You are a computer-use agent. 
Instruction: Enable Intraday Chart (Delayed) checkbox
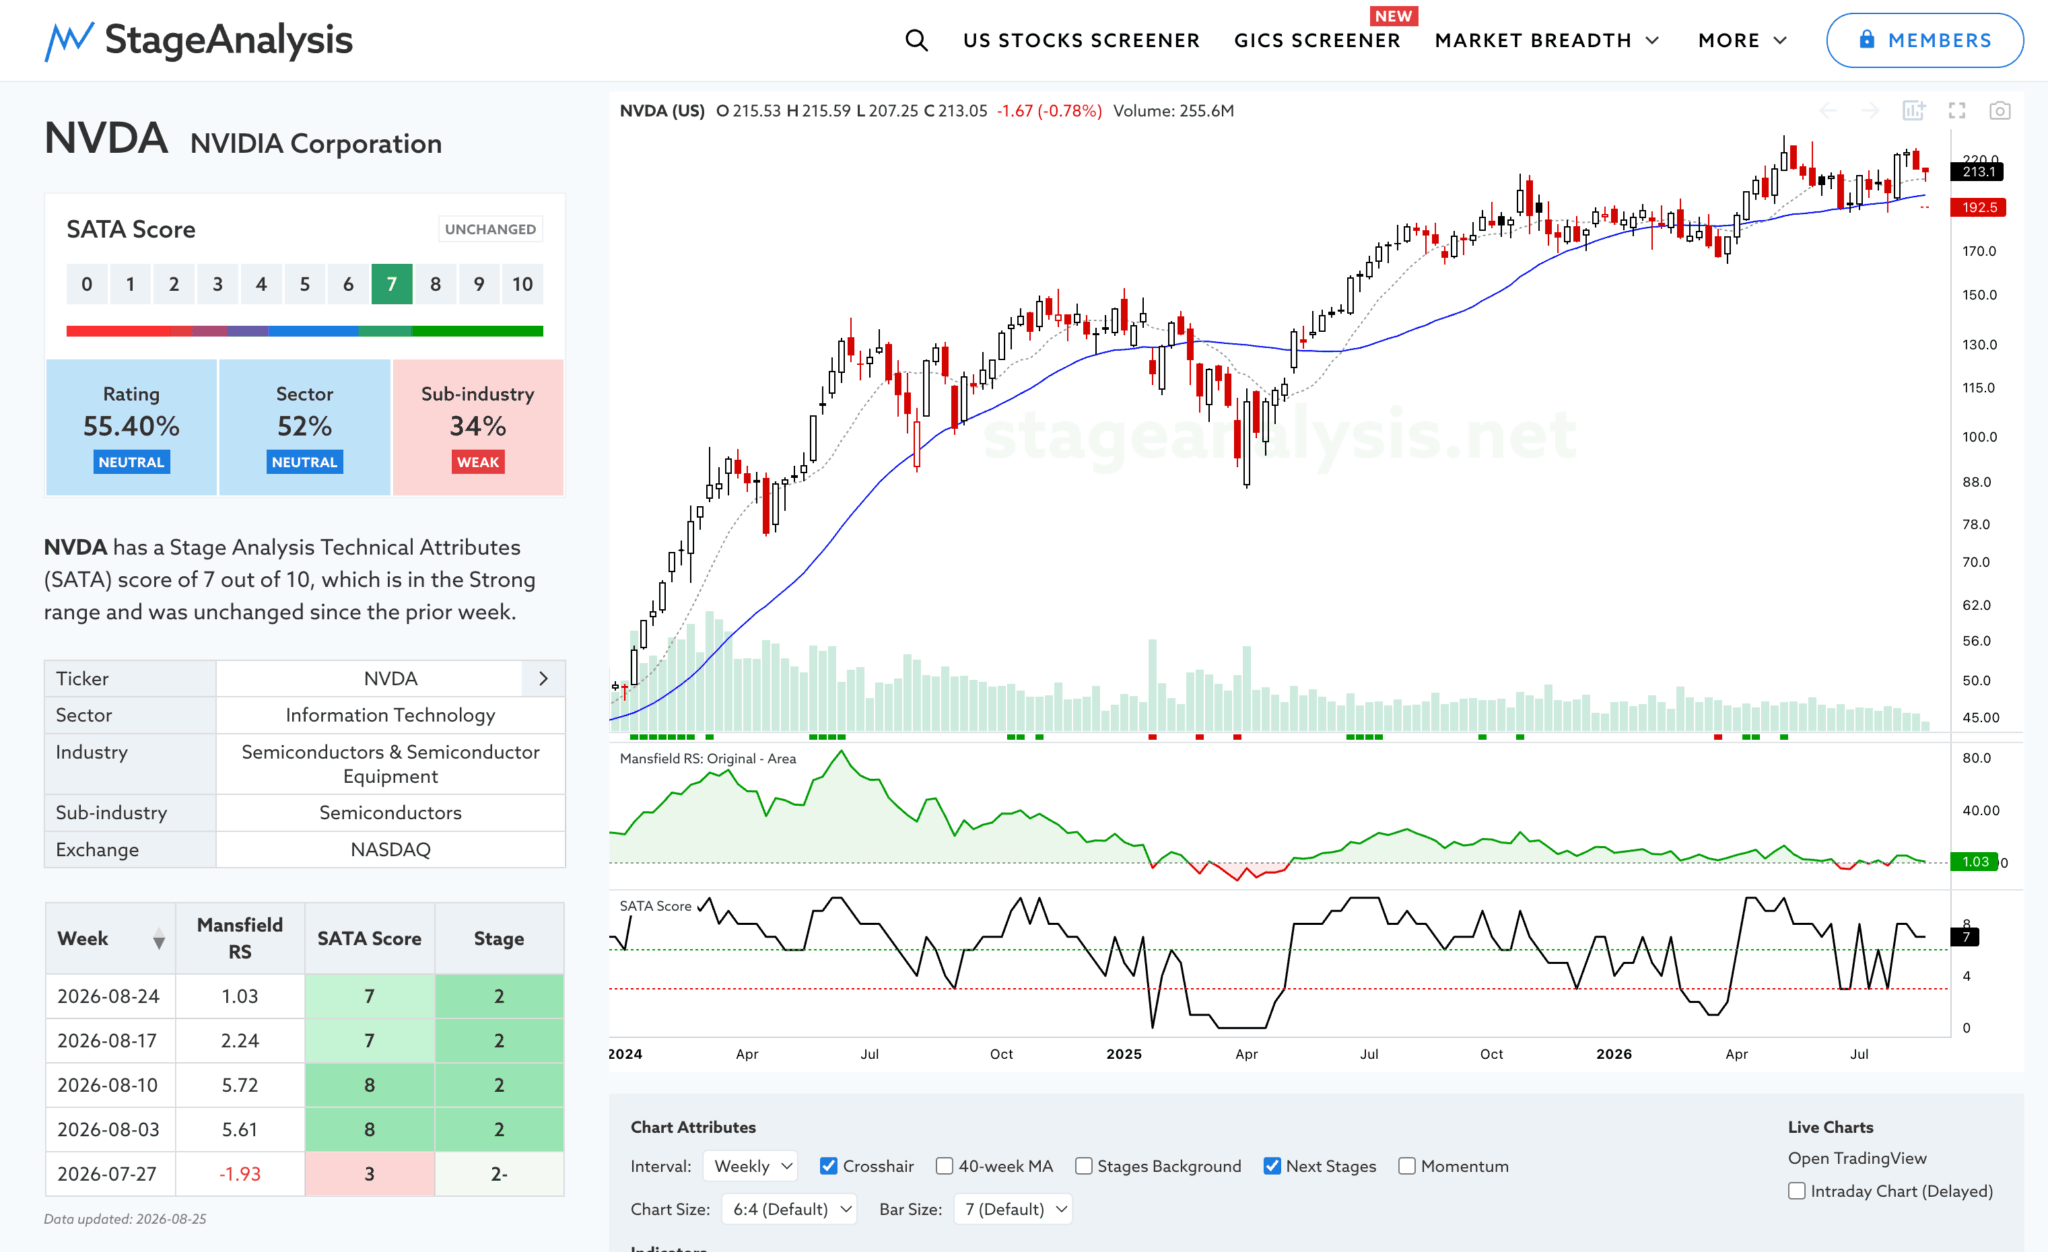coord(1797,1191)
